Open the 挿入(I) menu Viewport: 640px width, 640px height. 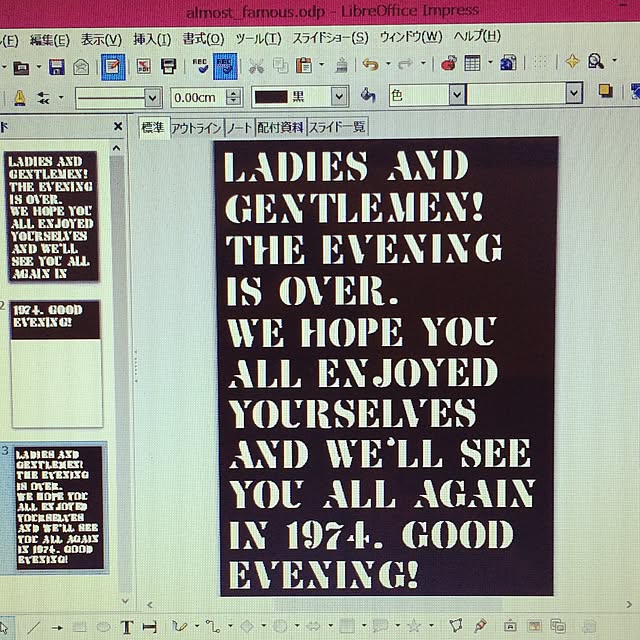[152, 39]
